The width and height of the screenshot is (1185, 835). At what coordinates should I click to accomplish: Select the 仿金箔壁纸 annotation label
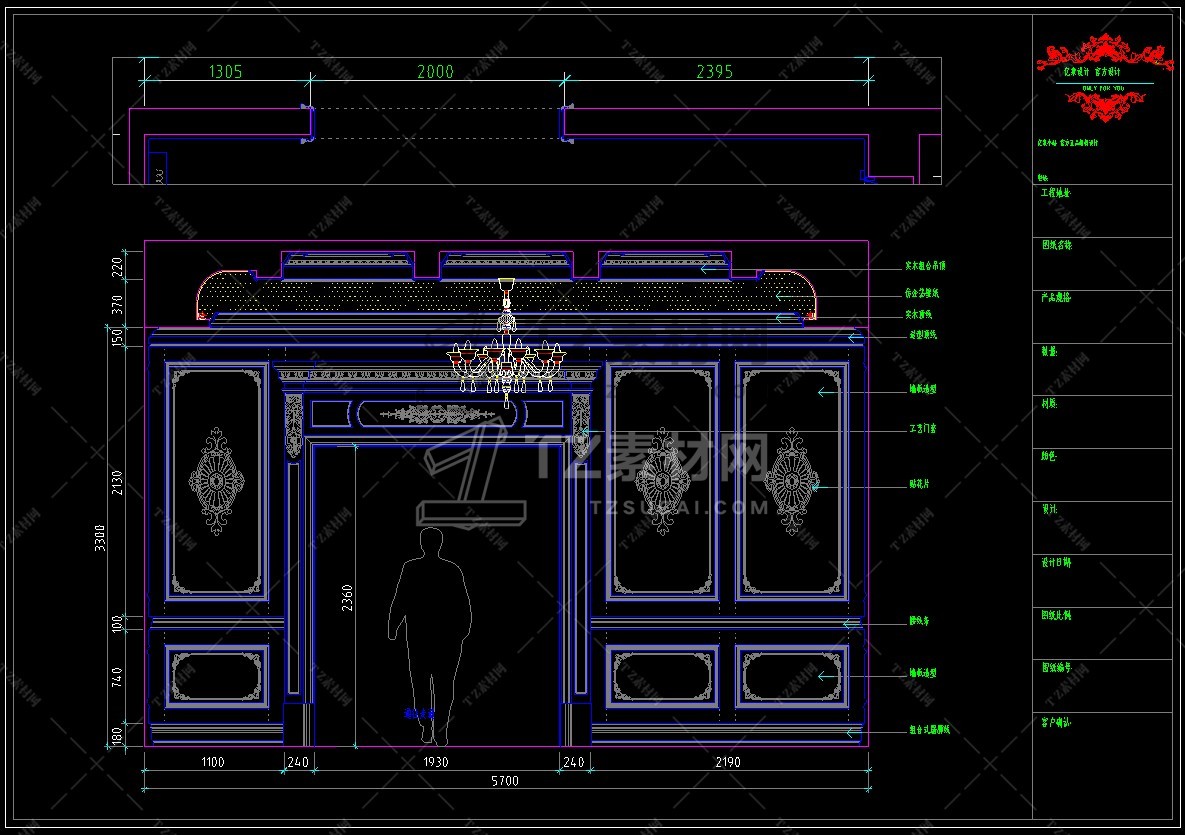(x=922, y=293)
